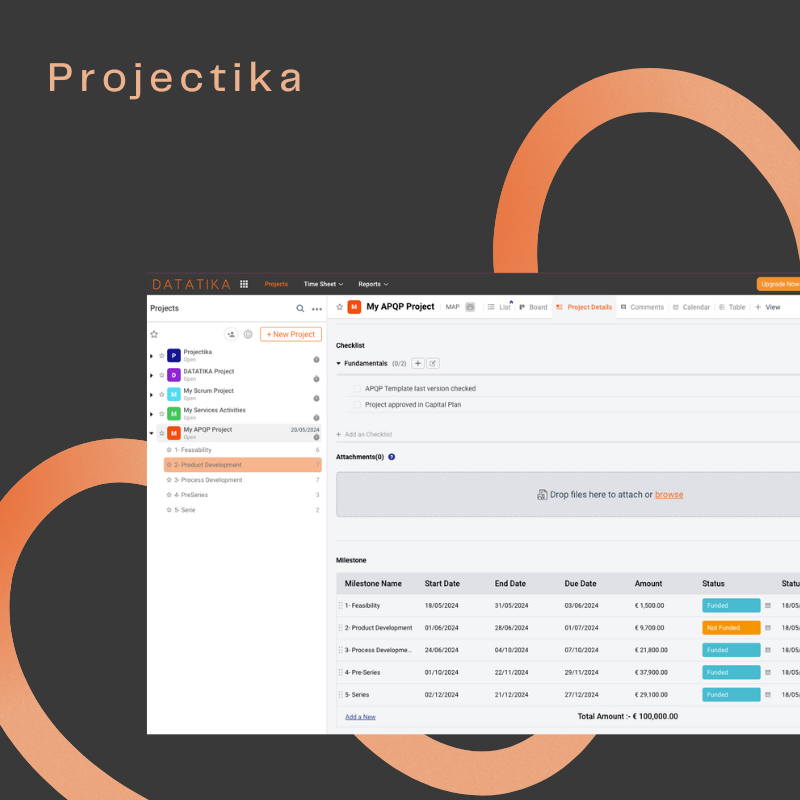
Task: Click the Upgrade Now button
Action: (x=779, y=284)
